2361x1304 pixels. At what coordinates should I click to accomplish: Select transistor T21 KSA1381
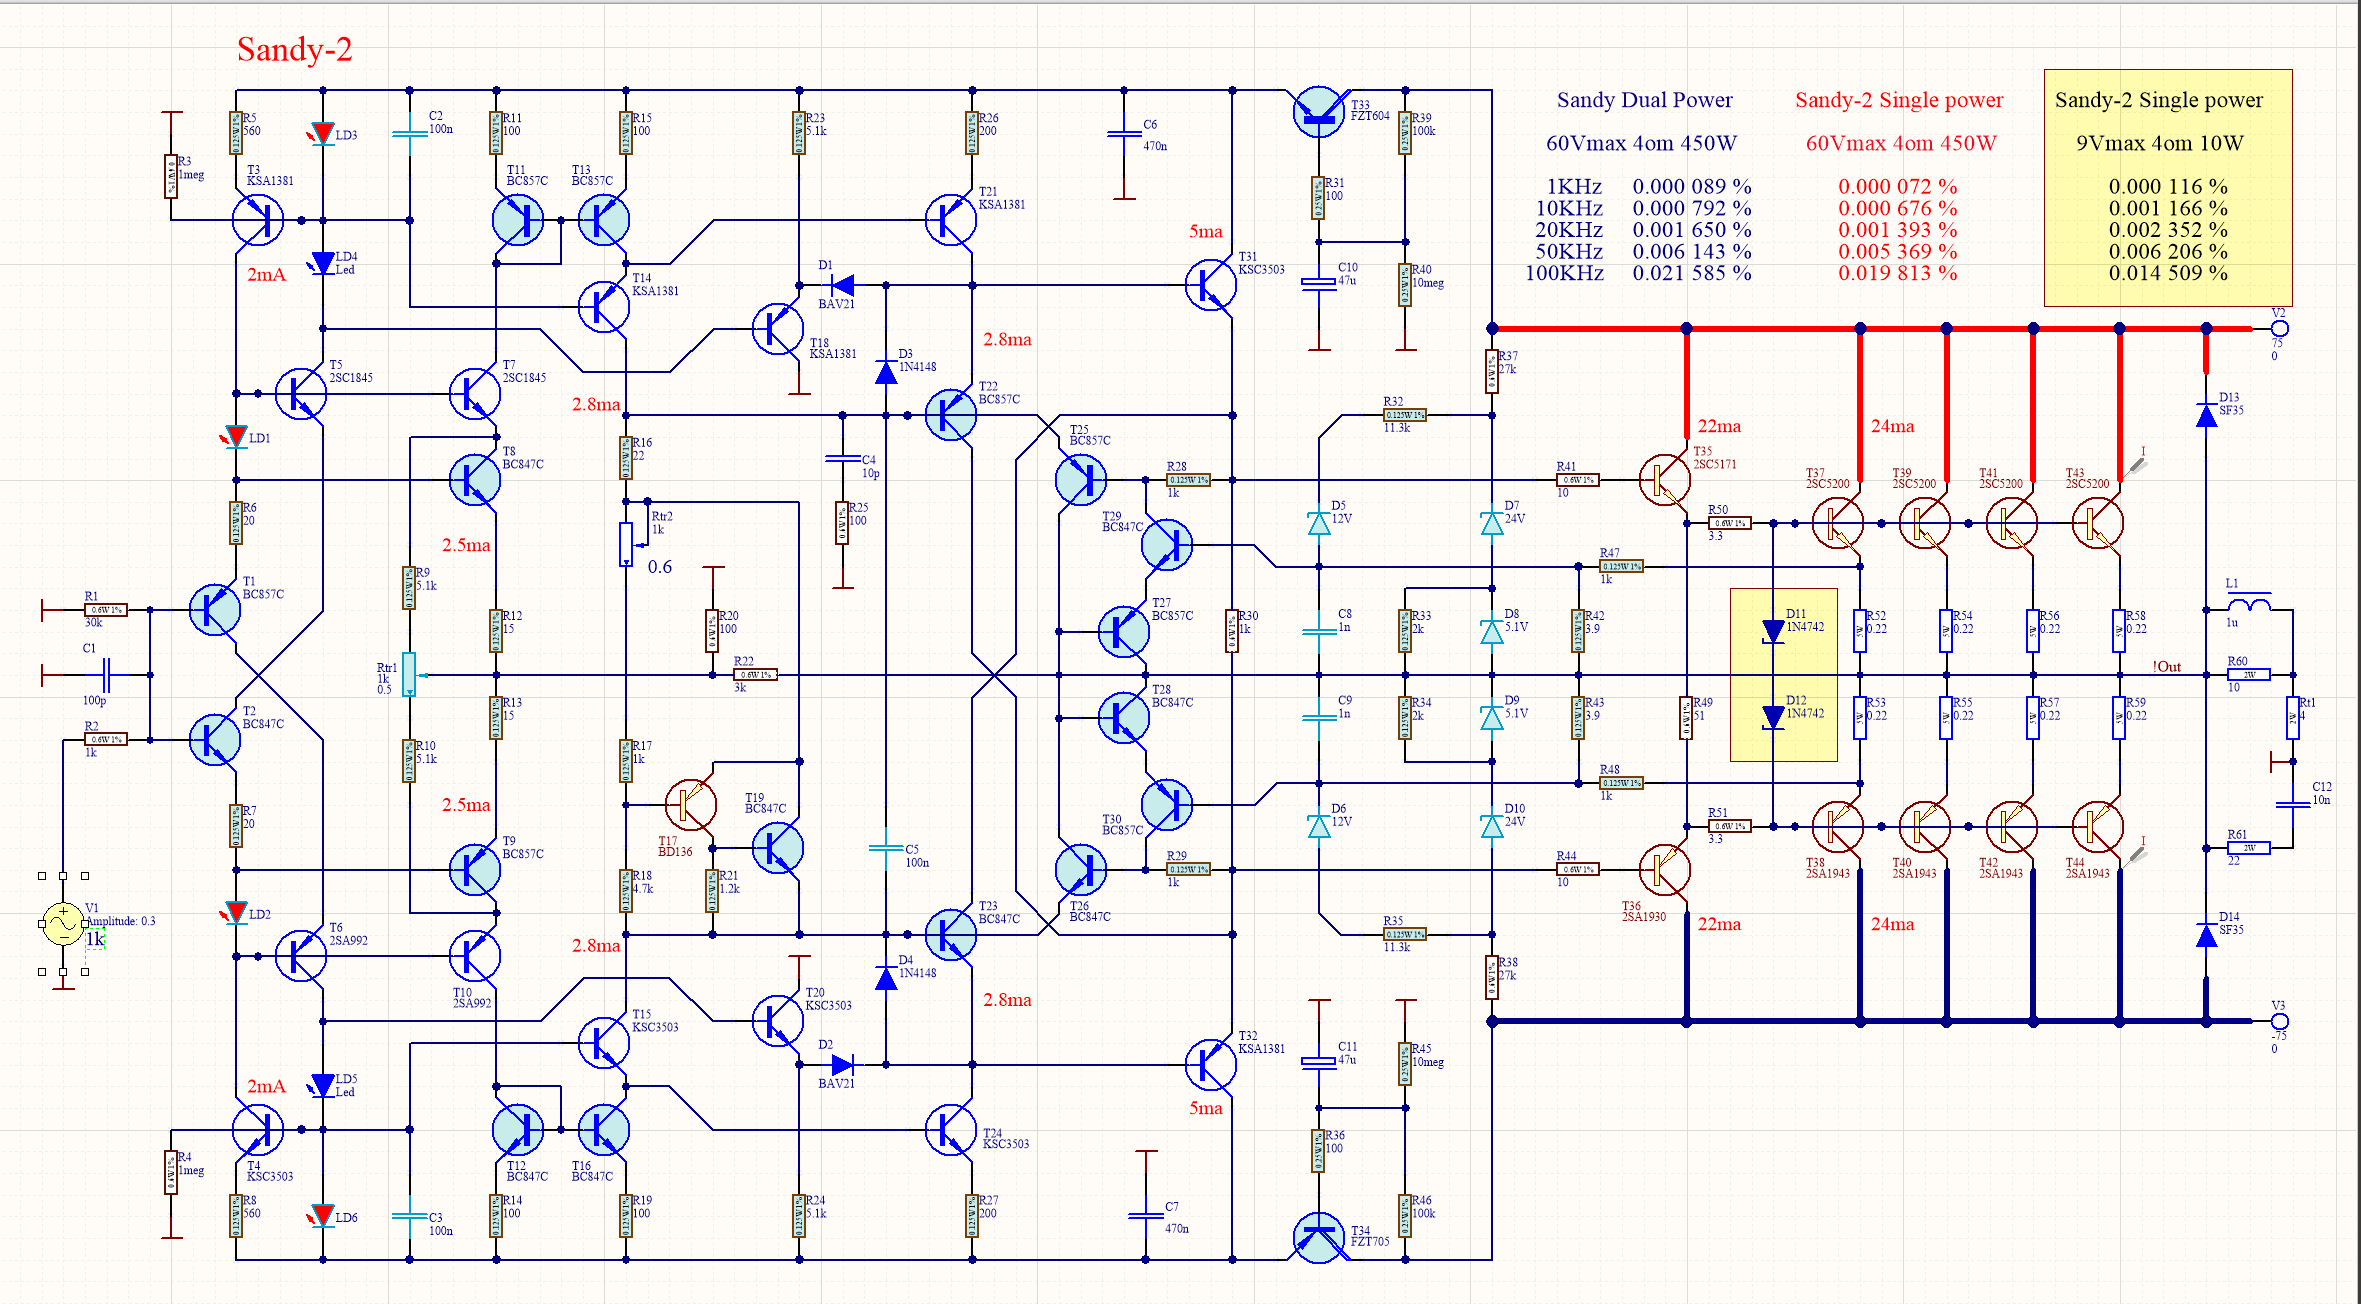(951, 220)
